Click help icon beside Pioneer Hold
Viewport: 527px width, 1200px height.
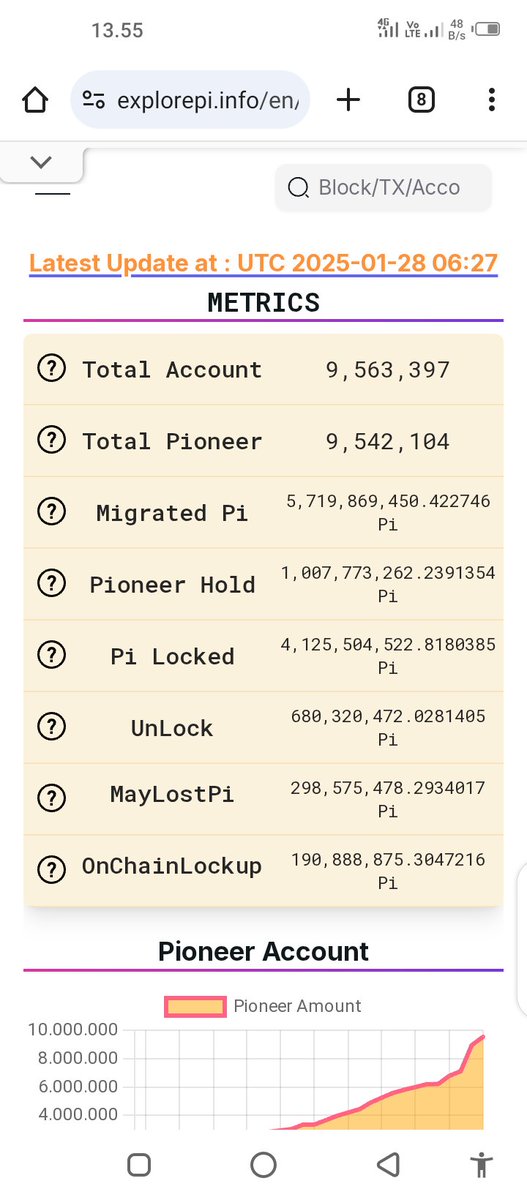[x=51, y=584]
